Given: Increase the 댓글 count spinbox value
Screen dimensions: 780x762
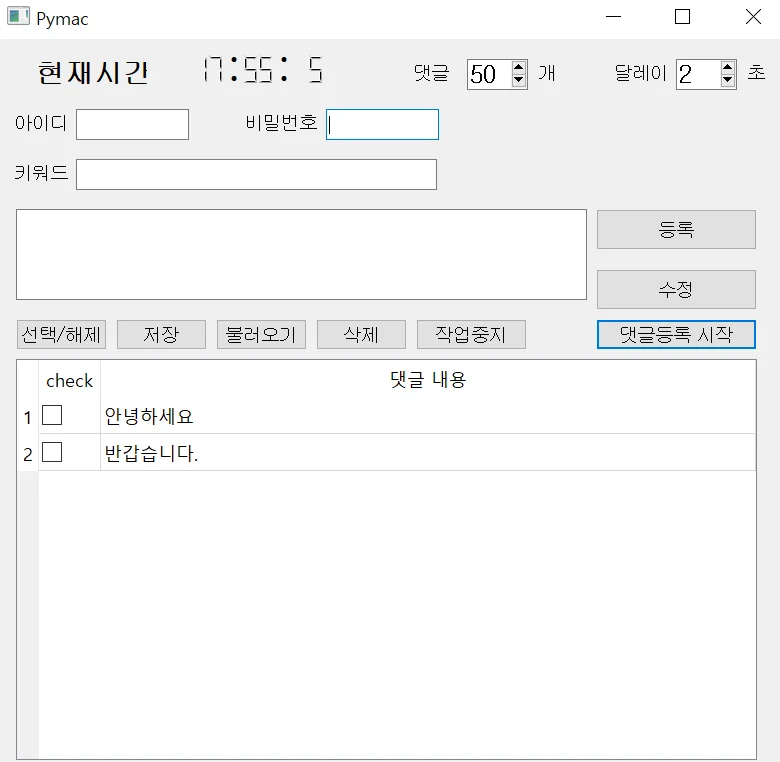Looking at the screenshot, I should click(x=518, y=67).
